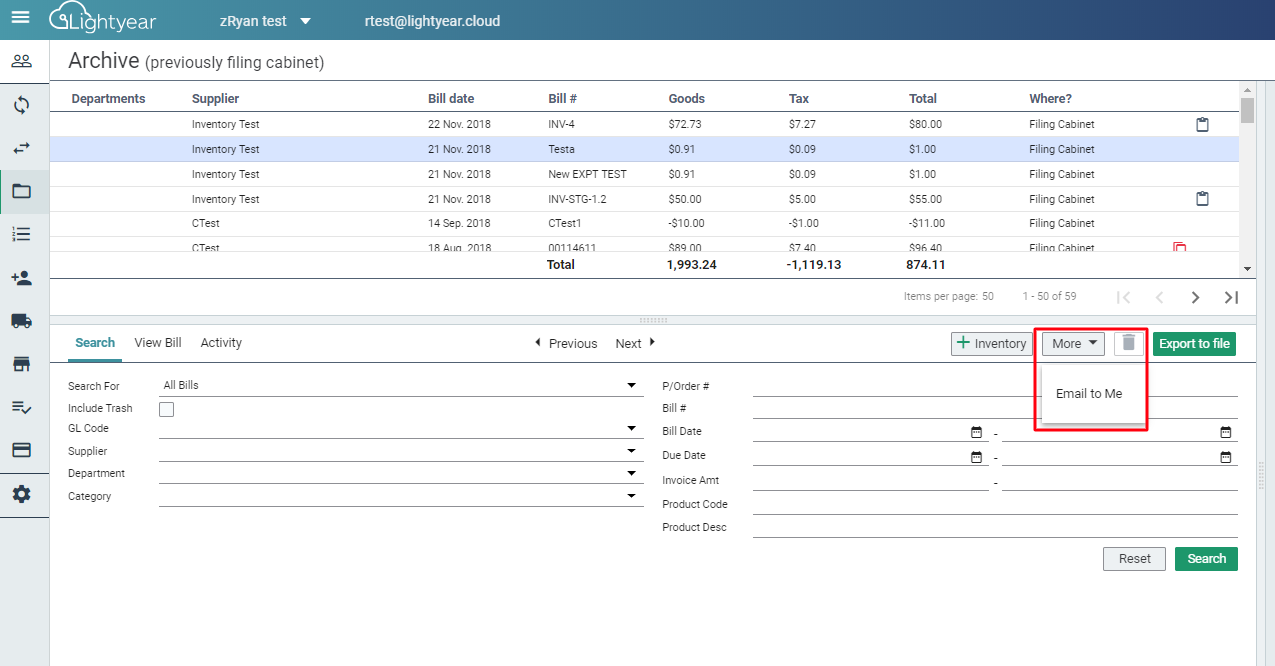Open settings via the gear icon
This screenshot has height=666, width=1275.
(22, 493)
